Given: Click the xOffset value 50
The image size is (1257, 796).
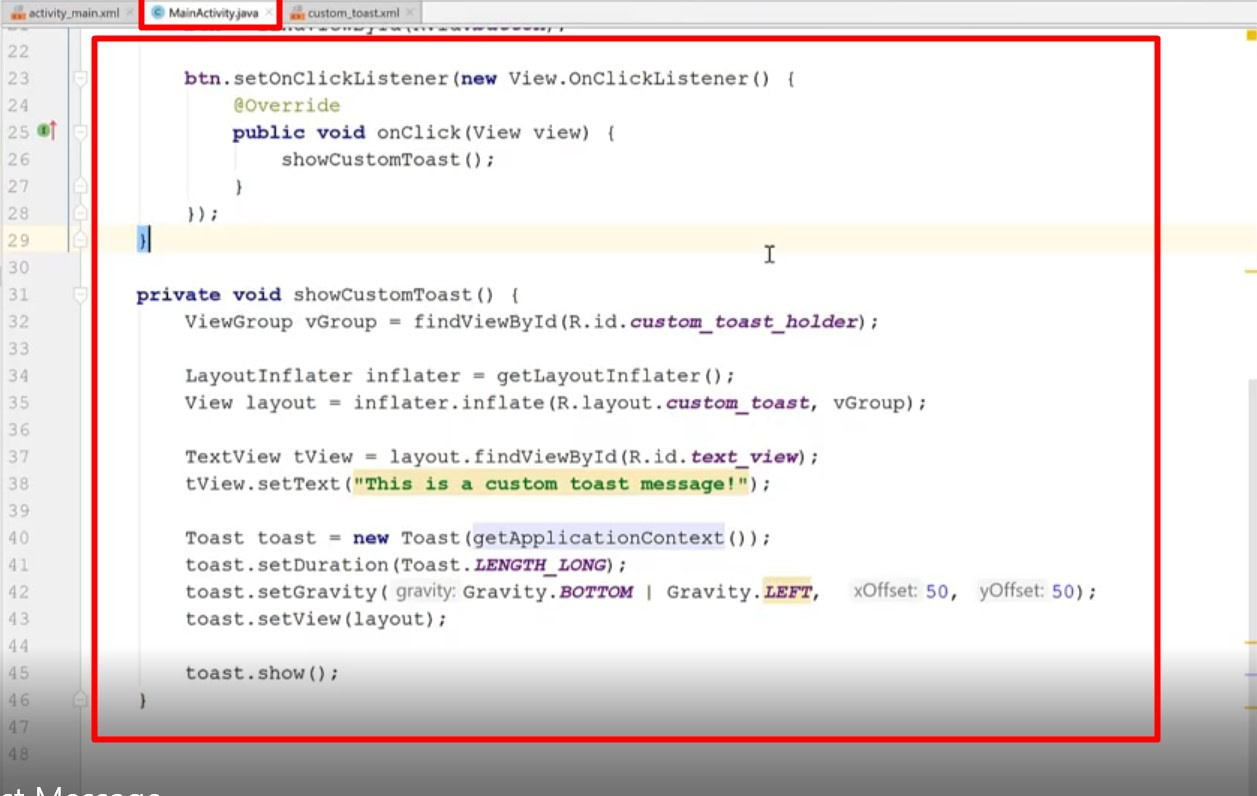Looking at the screenshot, I should pyautogui.click(x=937, y=592).
